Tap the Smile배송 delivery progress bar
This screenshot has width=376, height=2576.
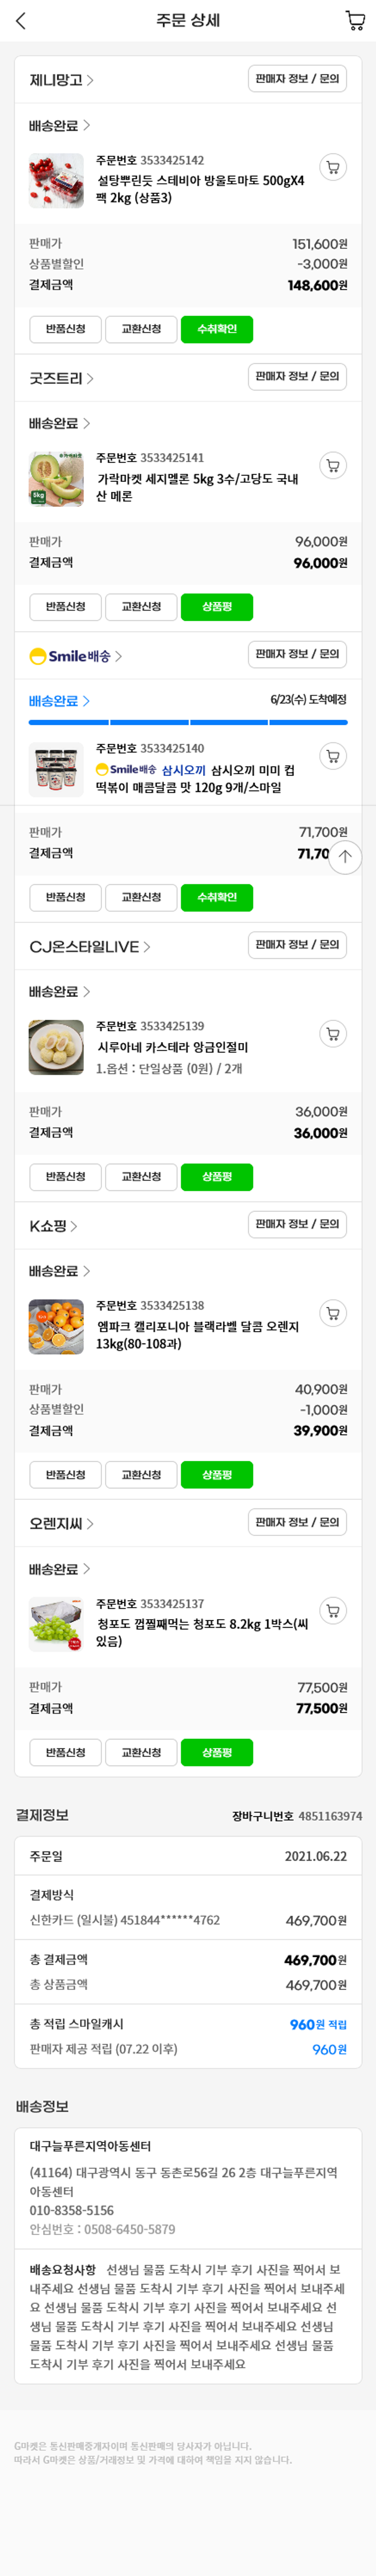pos(188,722)
